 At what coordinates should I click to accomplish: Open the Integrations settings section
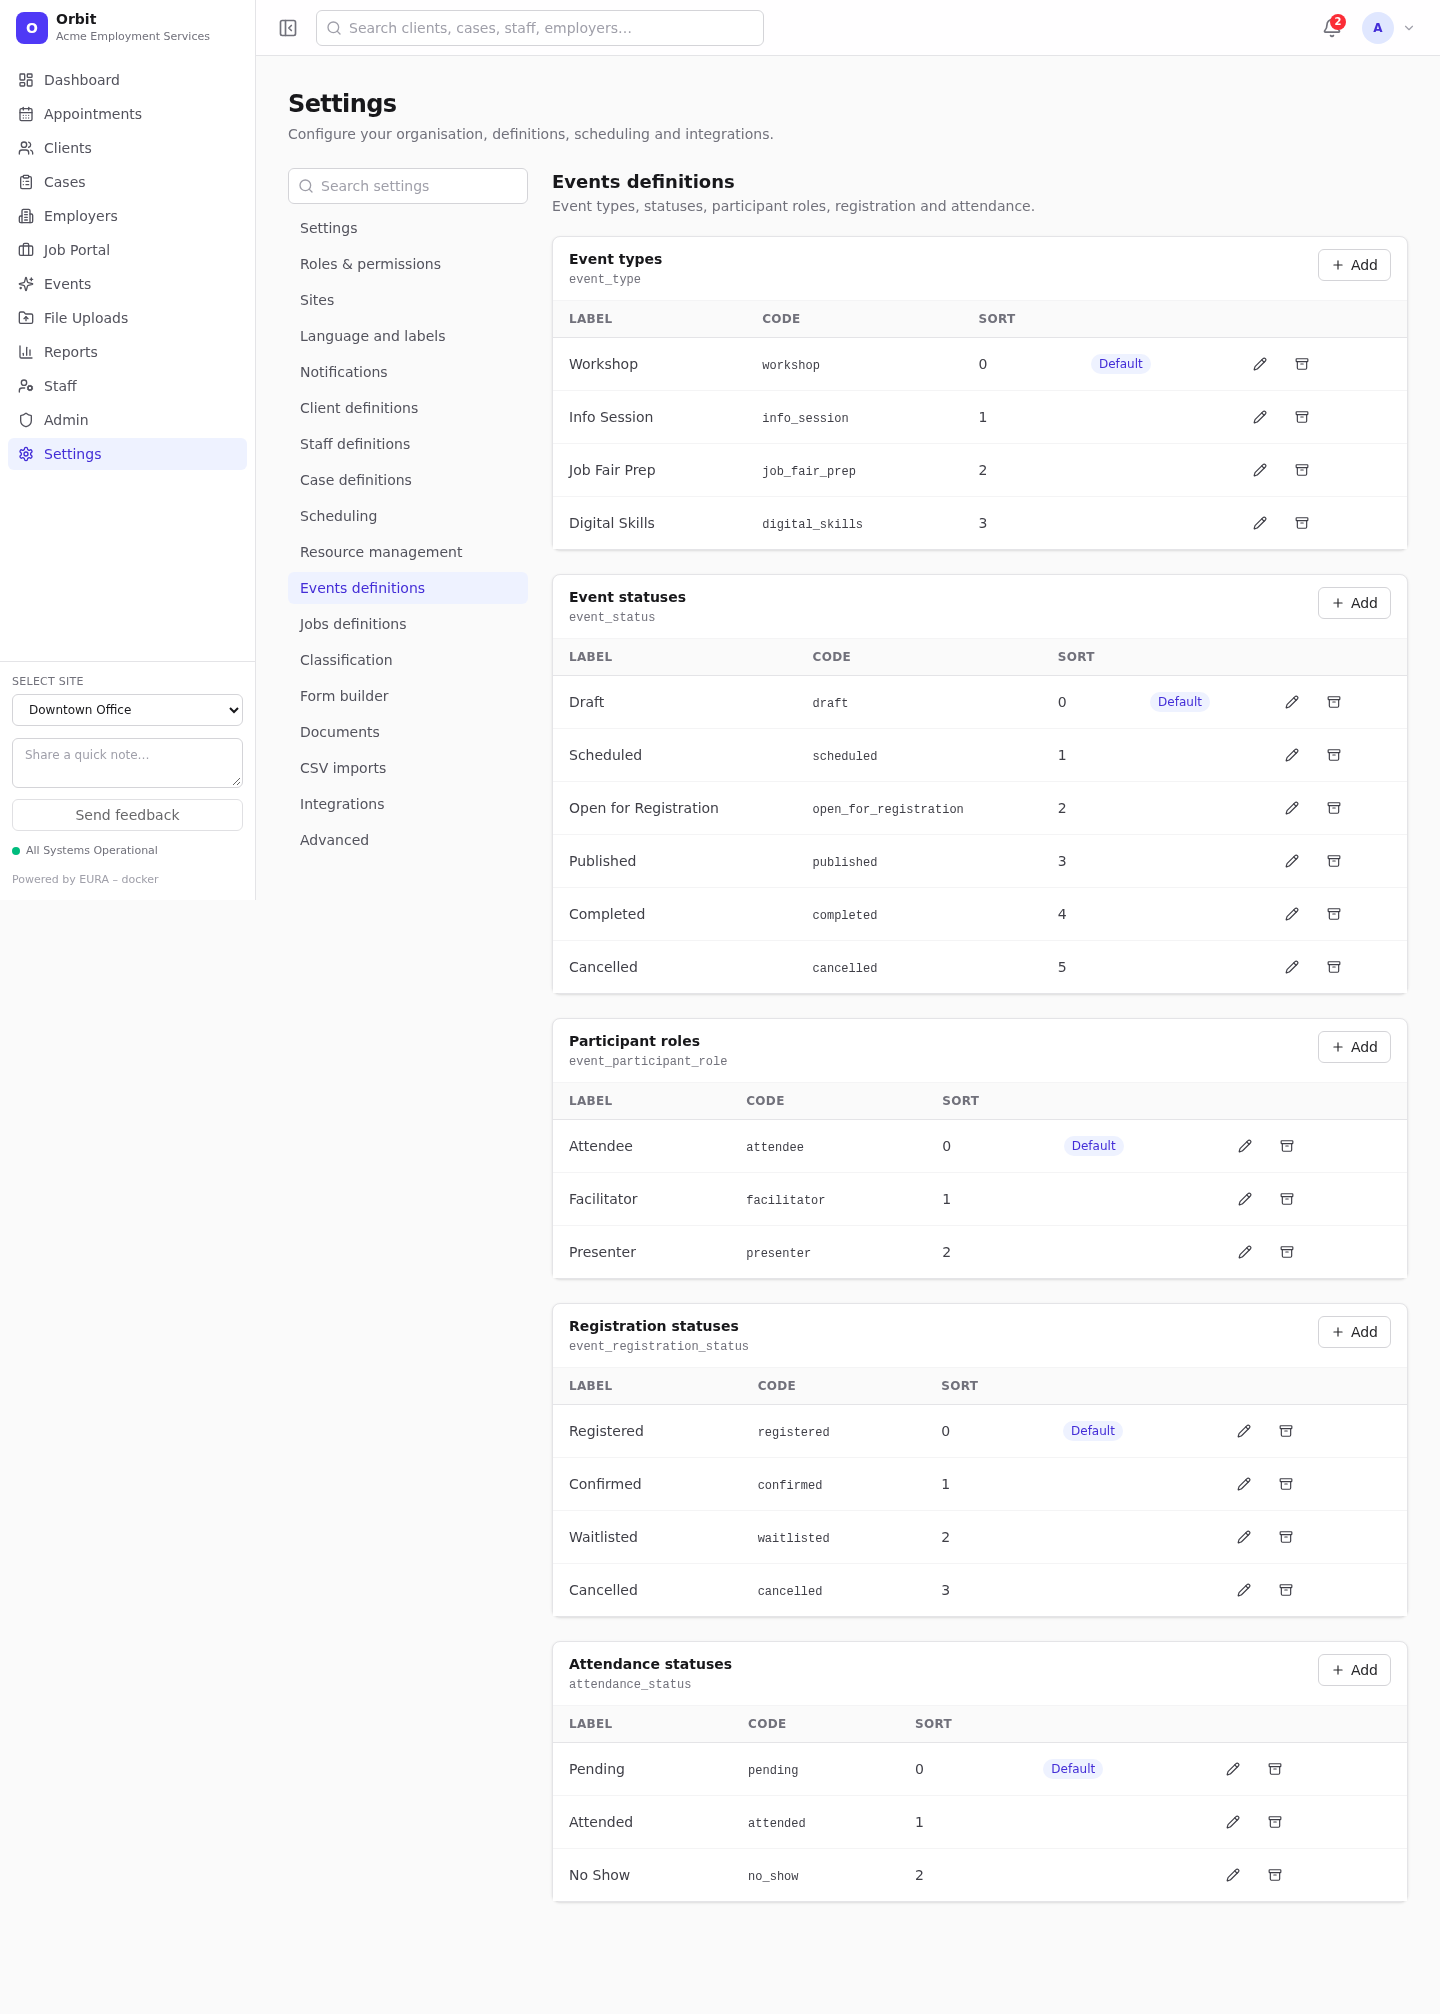click(x=408, y=804)
